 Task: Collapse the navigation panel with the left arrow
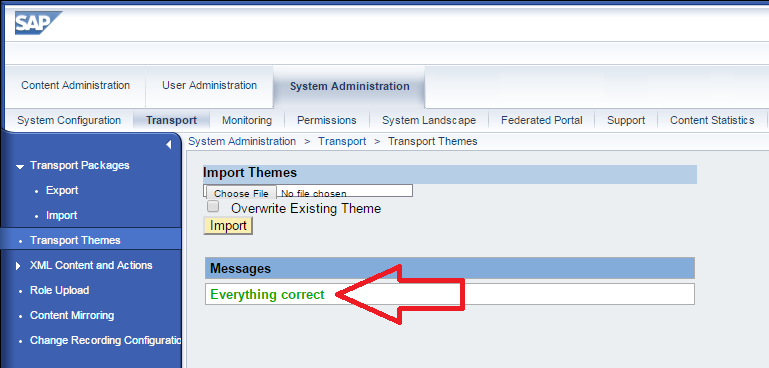click(x=168, y=145)
